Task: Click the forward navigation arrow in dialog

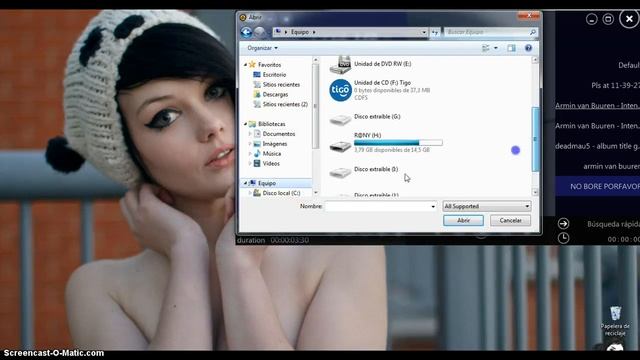Action: (259, 32)
